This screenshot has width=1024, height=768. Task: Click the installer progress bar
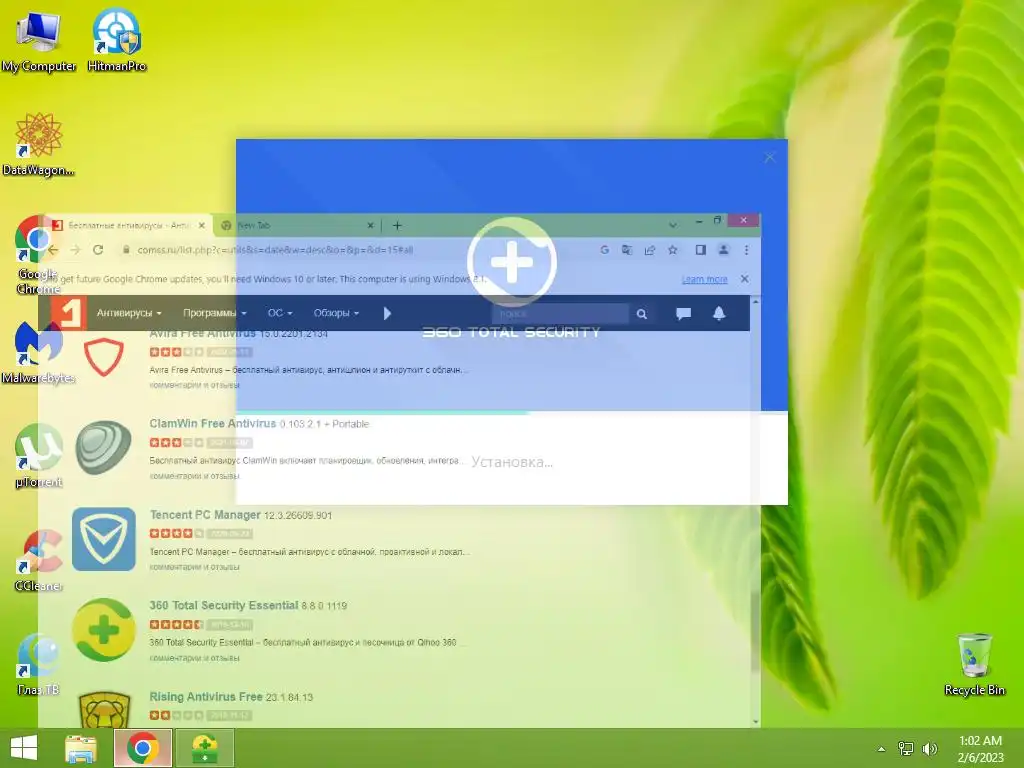tap(511, 412)
